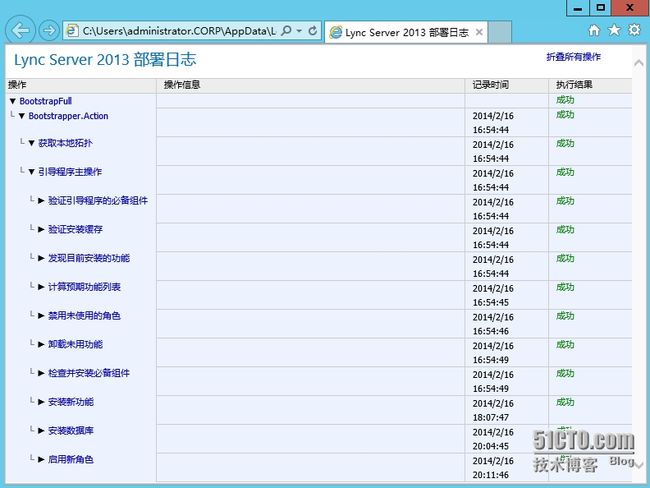
Task: Click the 成功 result for BootstrapFull
Action: point(565,100)
